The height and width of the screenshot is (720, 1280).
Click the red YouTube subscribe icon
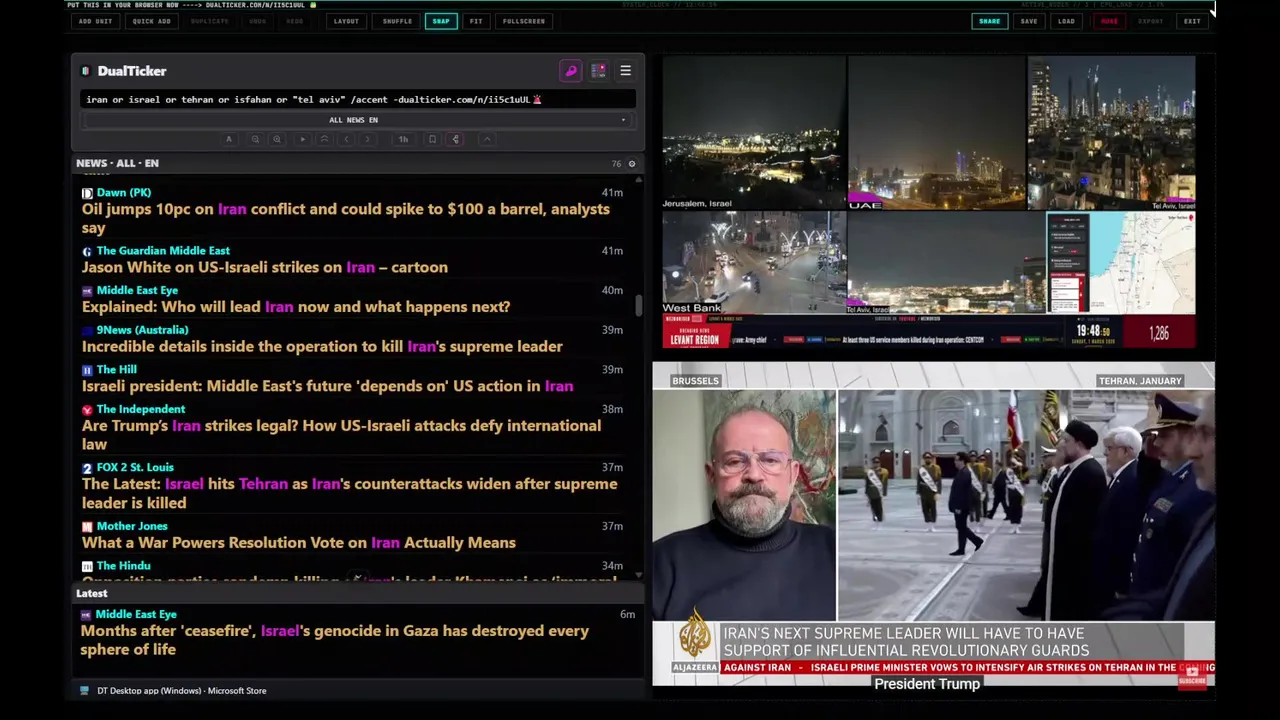click(1192, 675)
